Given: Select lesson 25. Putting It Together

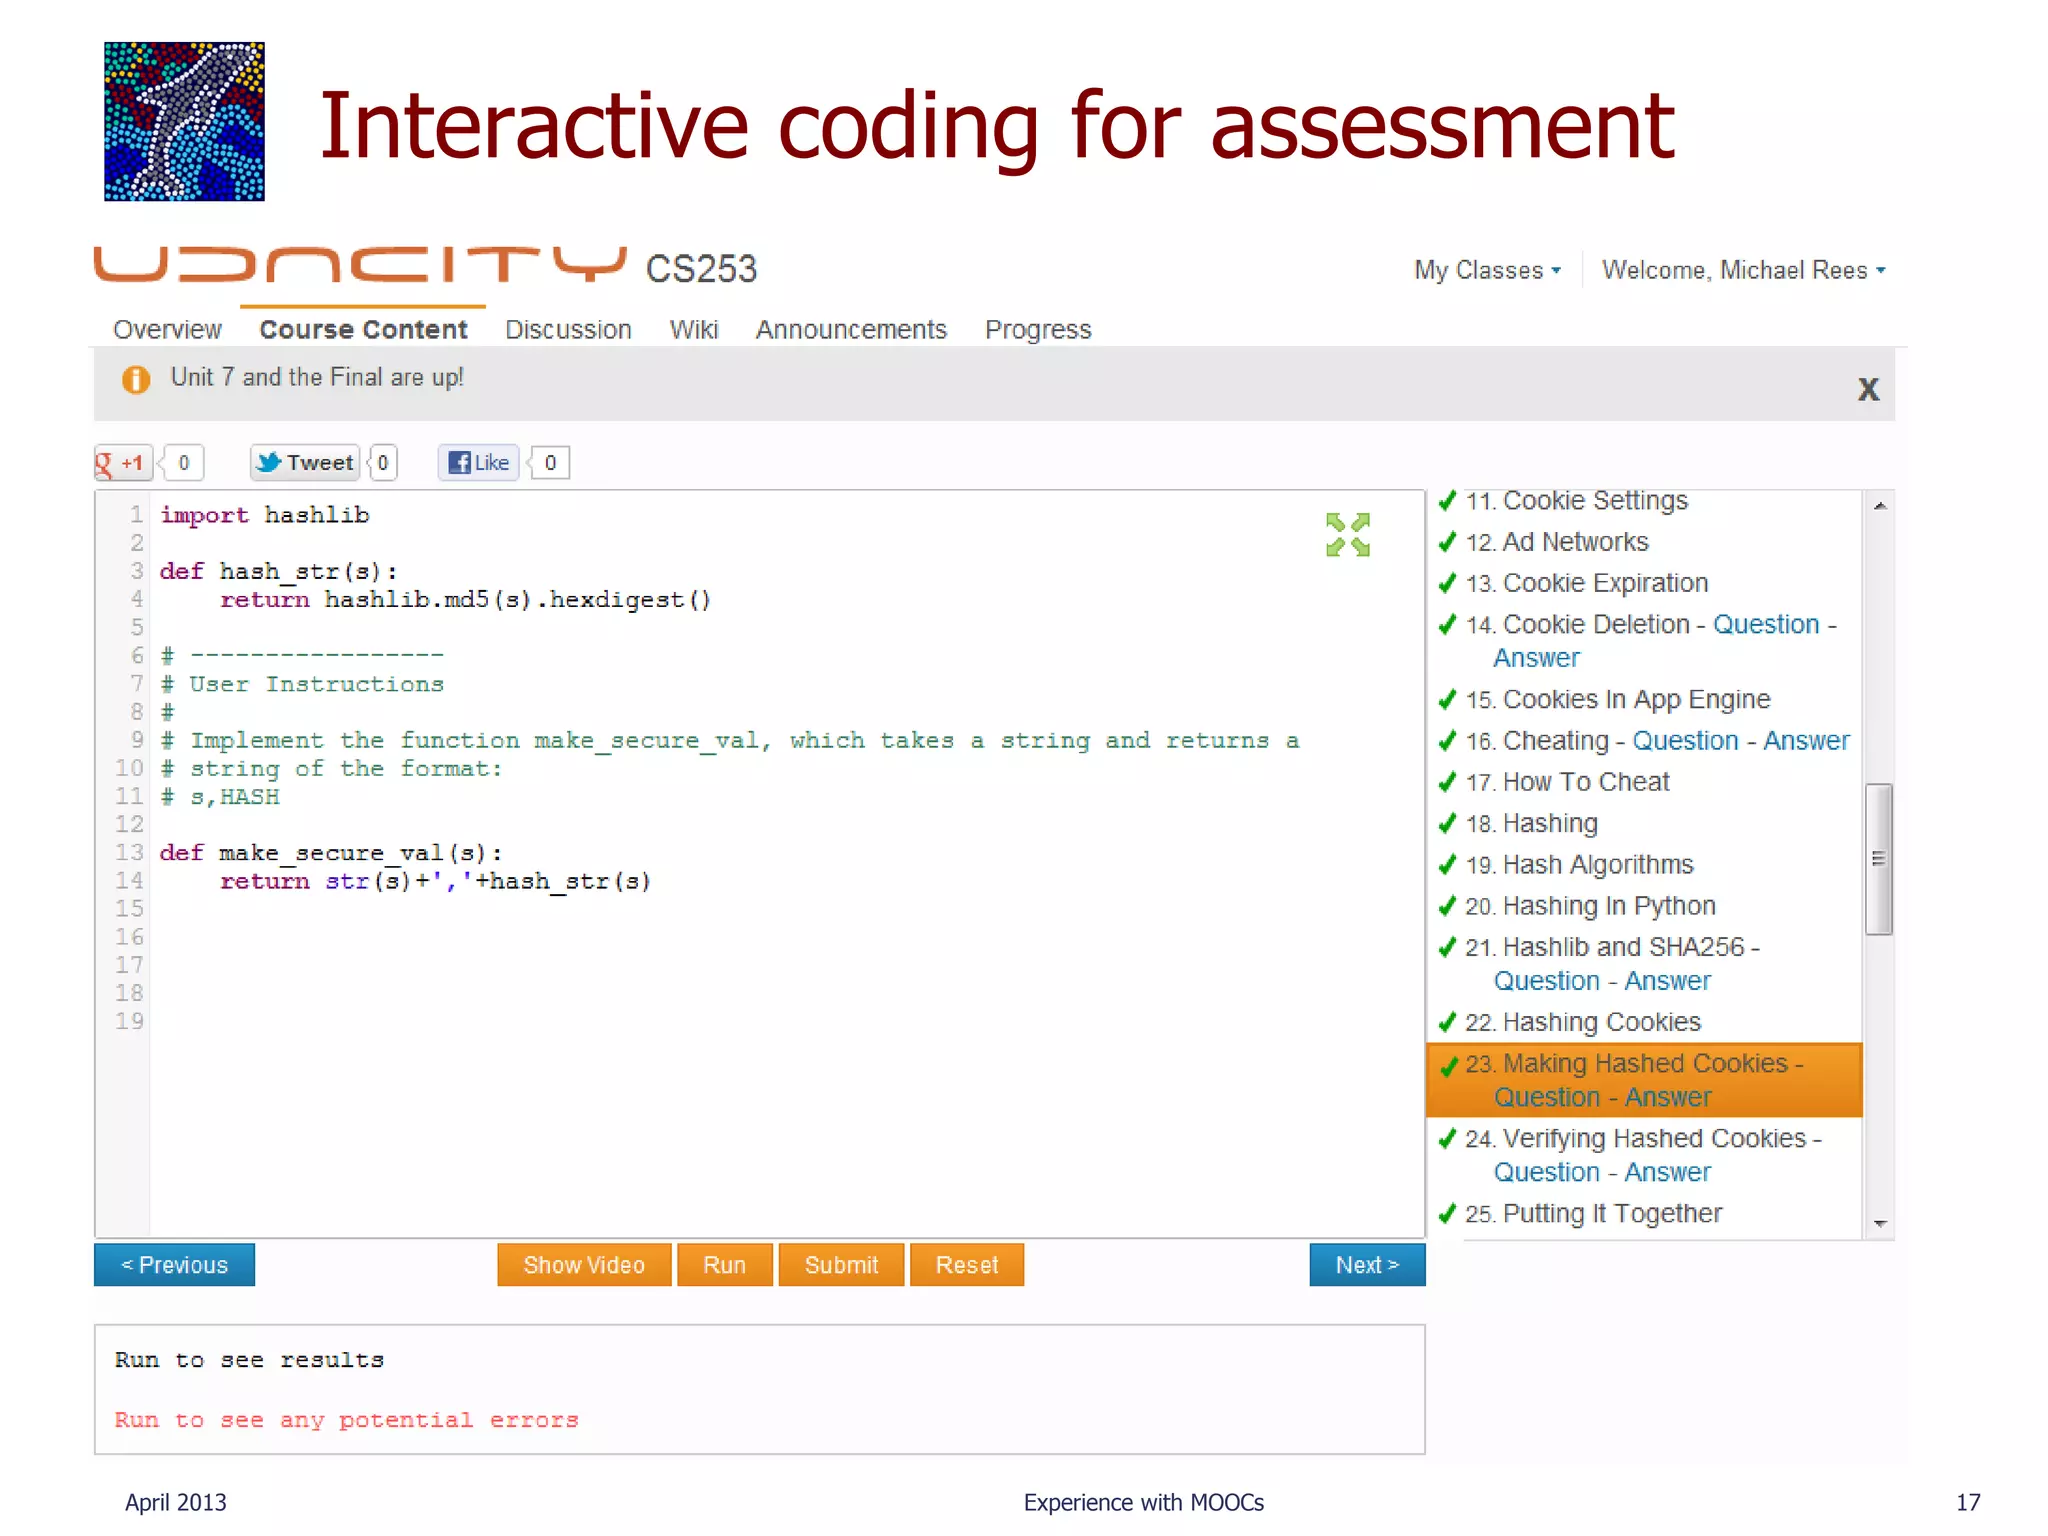Looking at the screenshot, I should (x=1593, y=1213).
